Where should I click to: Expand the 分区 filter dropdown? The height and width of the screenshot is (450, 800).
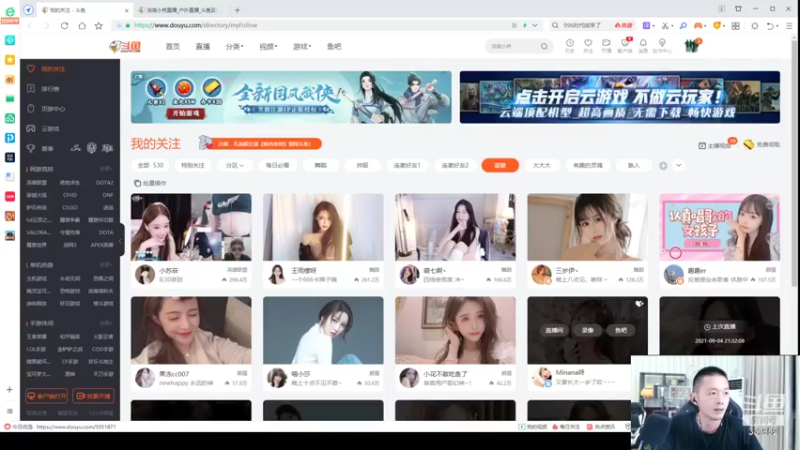[x=235, y=165]
